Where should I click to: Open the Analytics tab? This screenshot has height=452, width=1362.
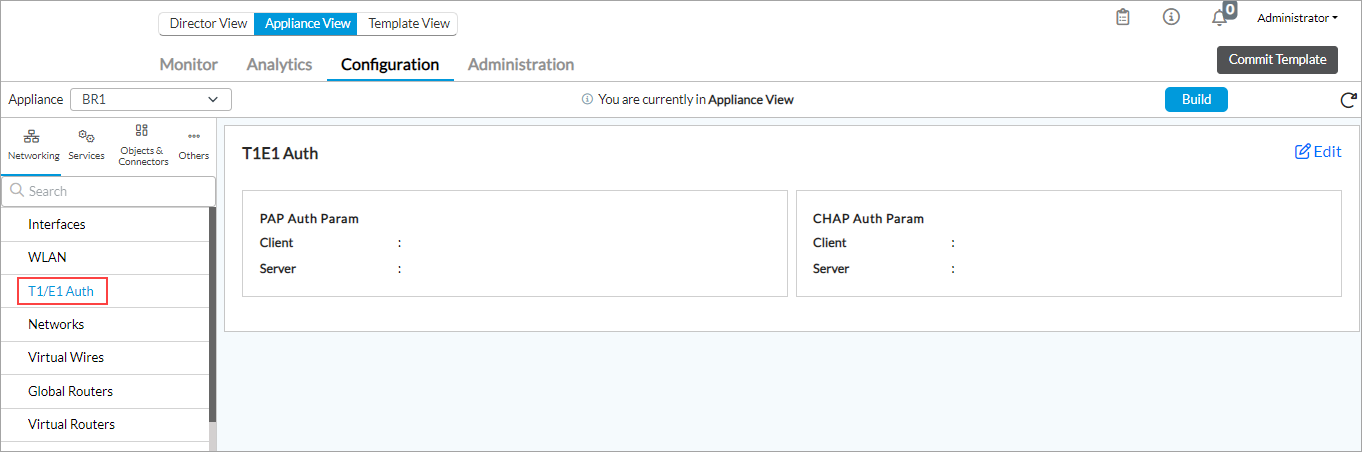[x=279, y=64]
